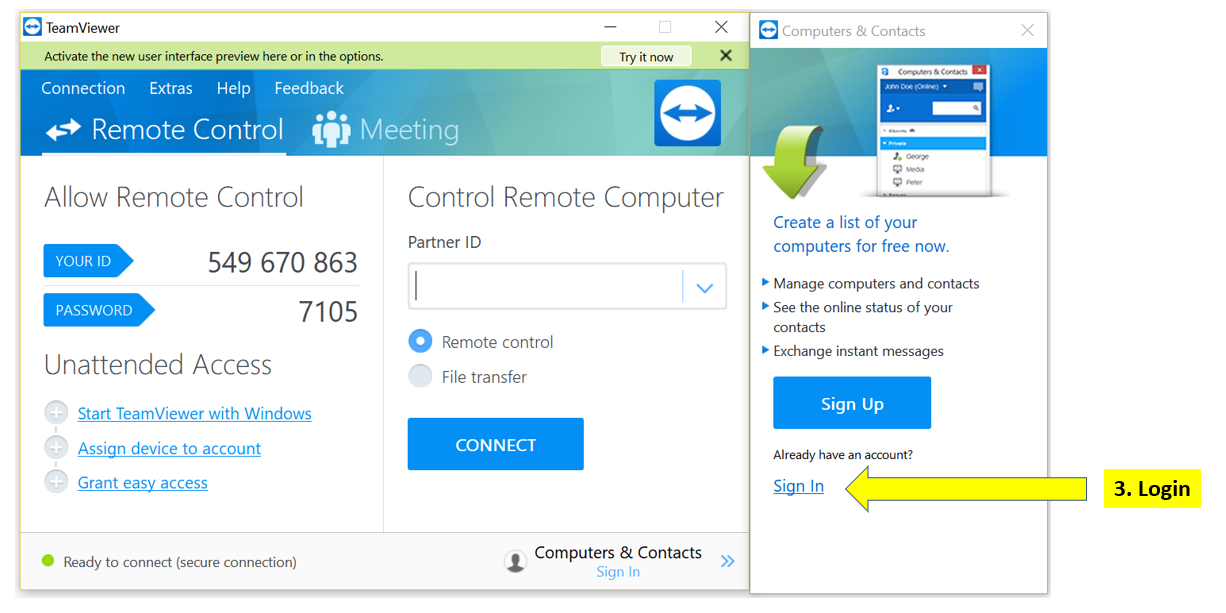The height and width of the screenshot is (613, 1226).
Task: Click plus icon beside Assign device to account
Action: pos(57,448)
